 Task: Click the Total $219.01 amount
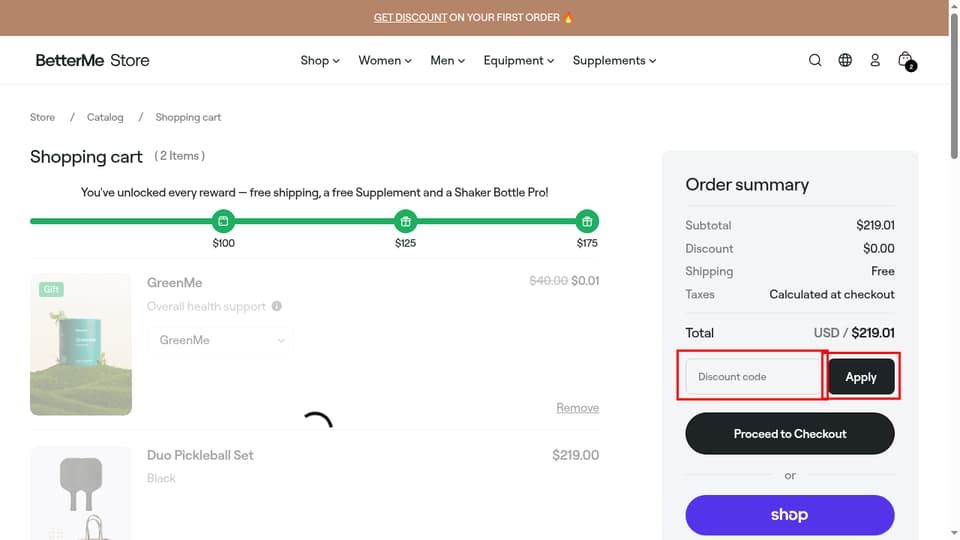pos(873,333)
